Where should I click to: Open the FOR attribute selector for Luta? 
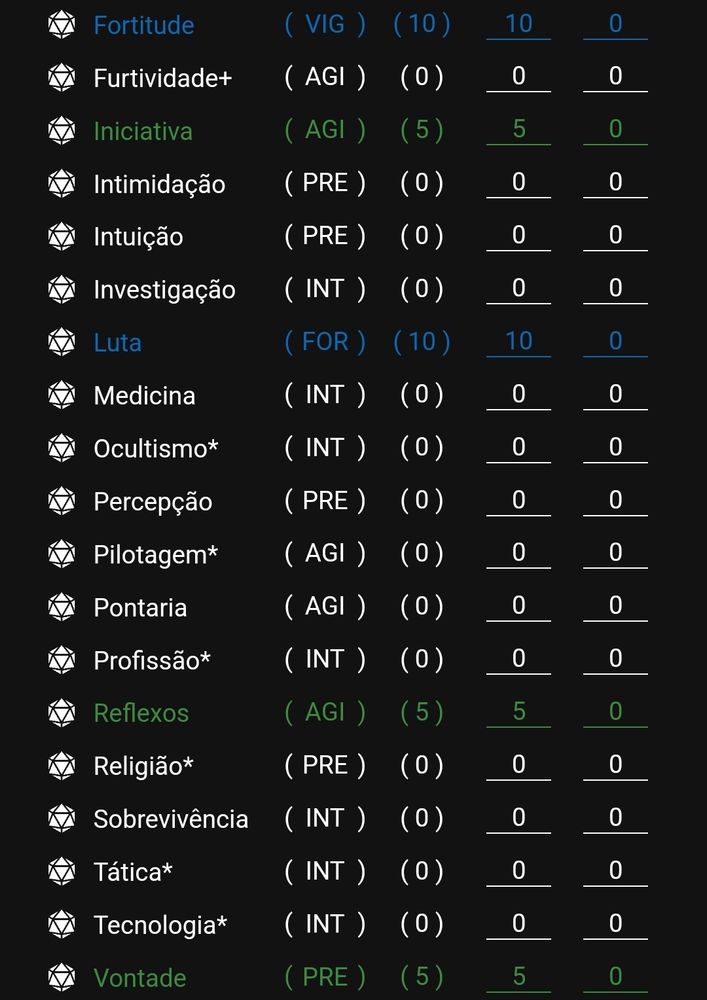click(x=325, y=342)
